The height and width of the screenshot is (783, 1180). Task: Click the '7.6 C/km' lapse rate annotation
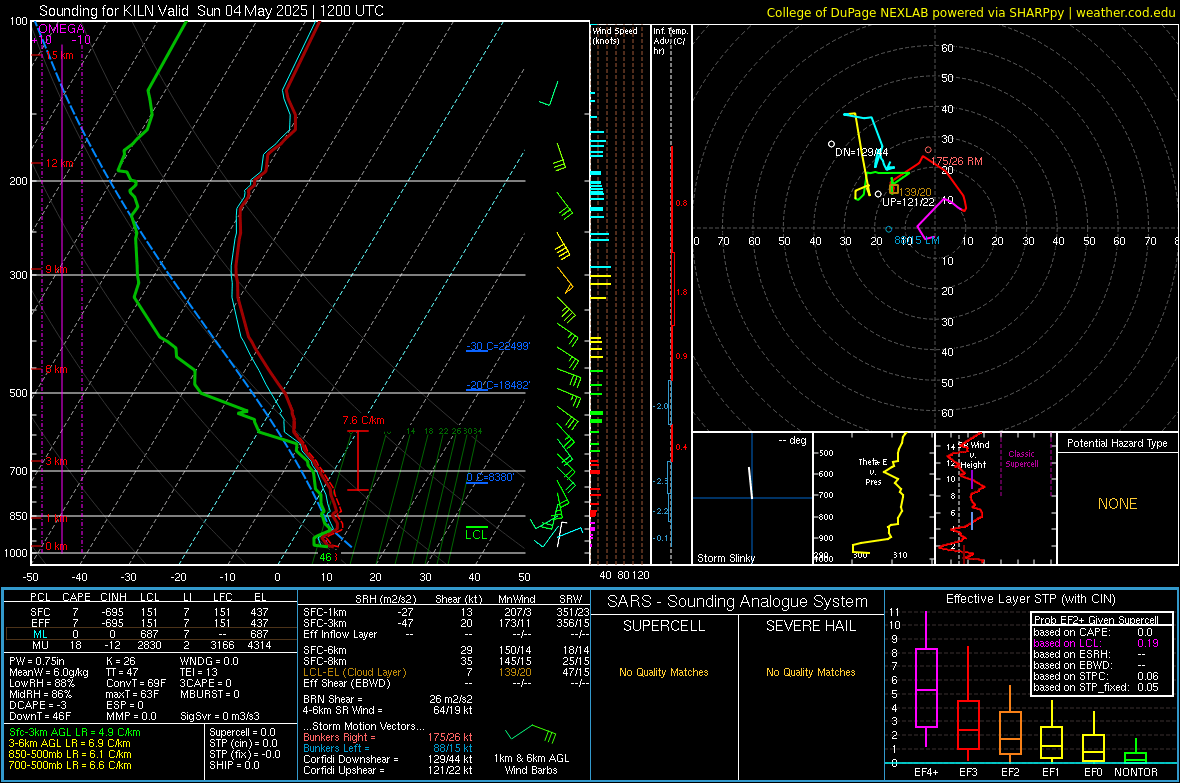point(363,420)
